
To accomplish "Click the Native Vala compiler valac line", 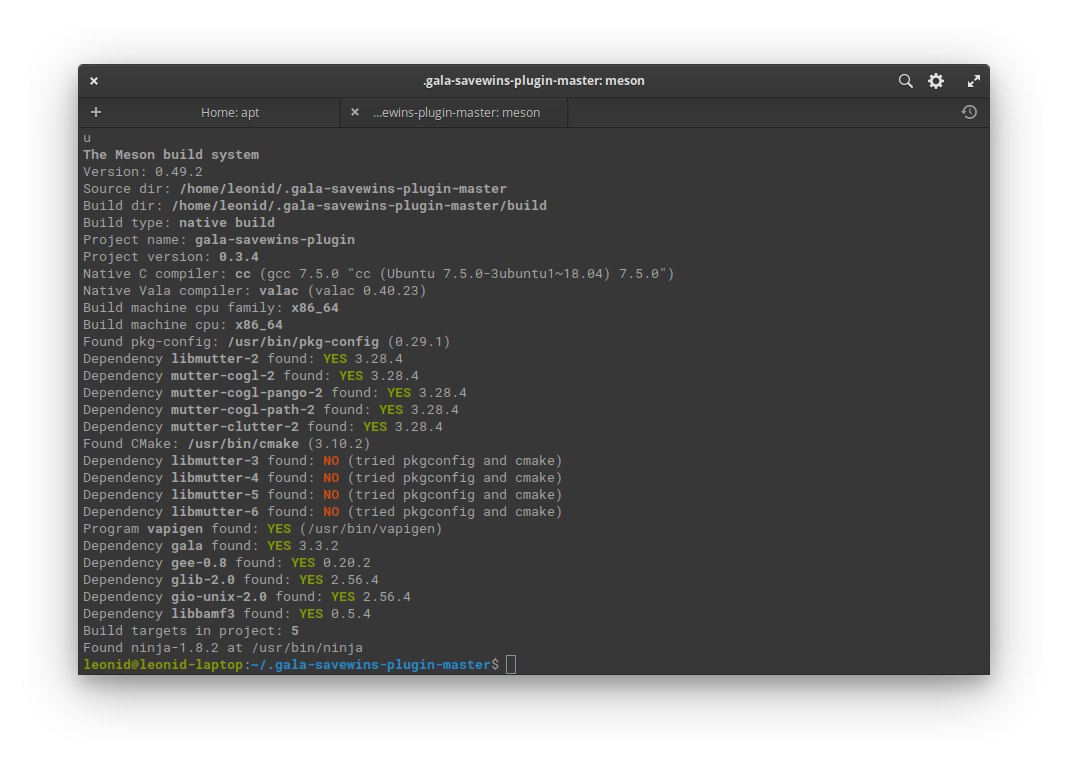I will coord(255,291).
